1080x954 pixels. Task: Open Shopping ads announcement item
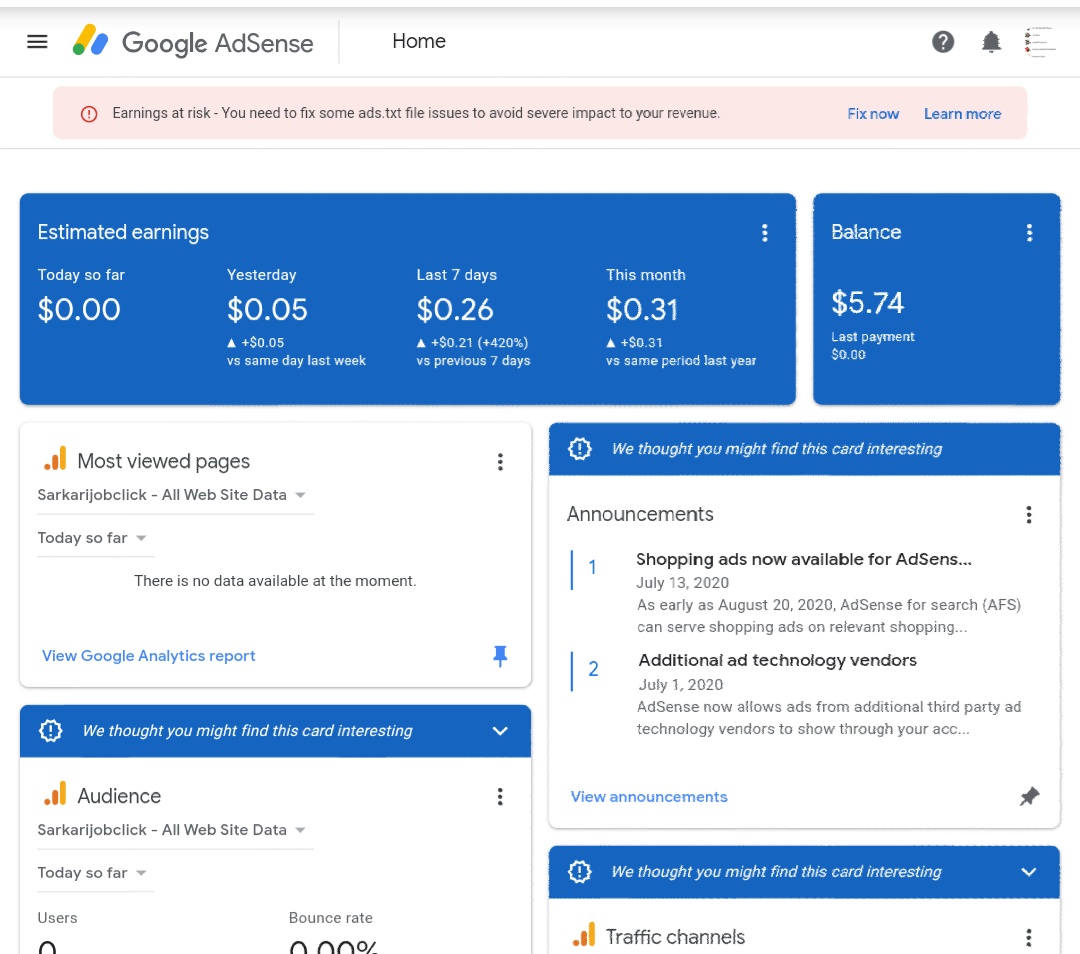[803, 560]
